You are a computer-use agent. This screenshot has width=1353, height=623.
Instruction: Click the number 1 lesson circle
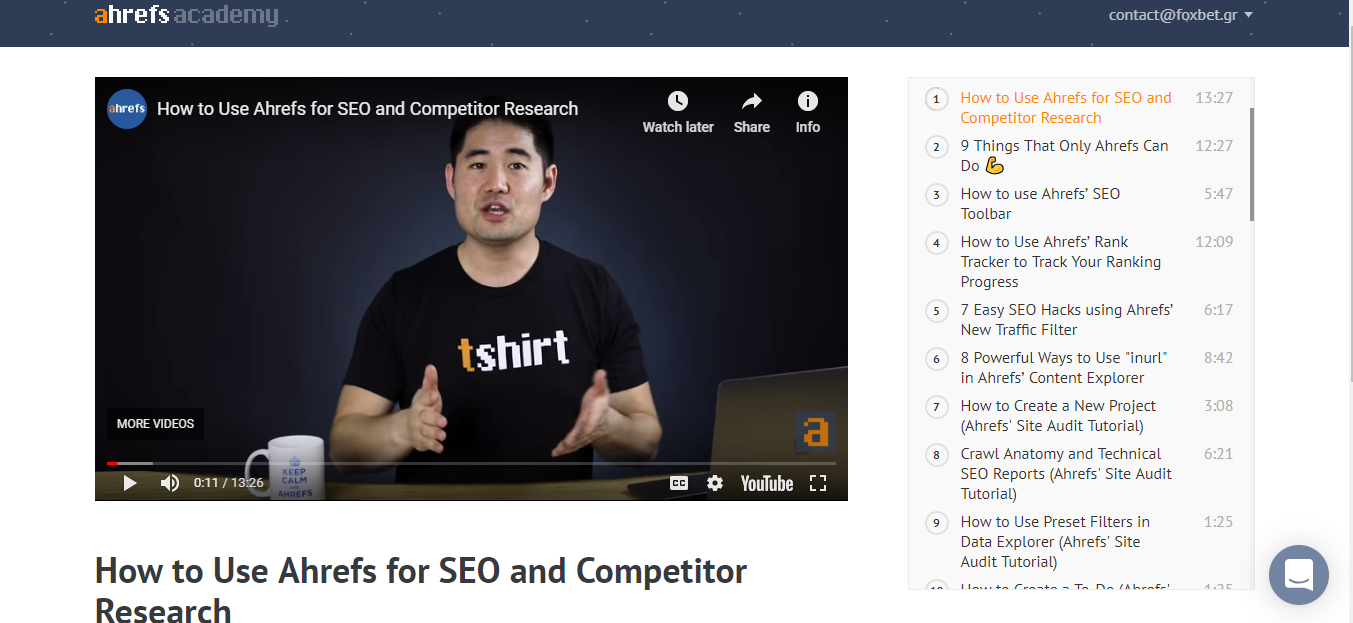click(x=937, y=98)
